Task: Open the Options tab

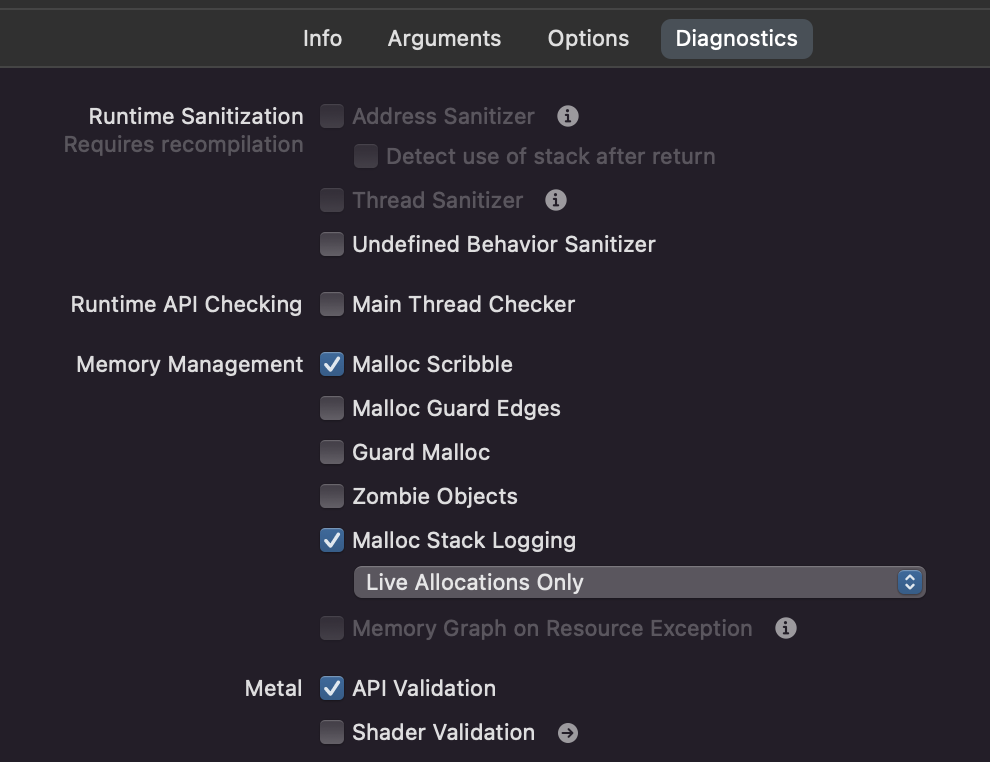Action: 588,39
